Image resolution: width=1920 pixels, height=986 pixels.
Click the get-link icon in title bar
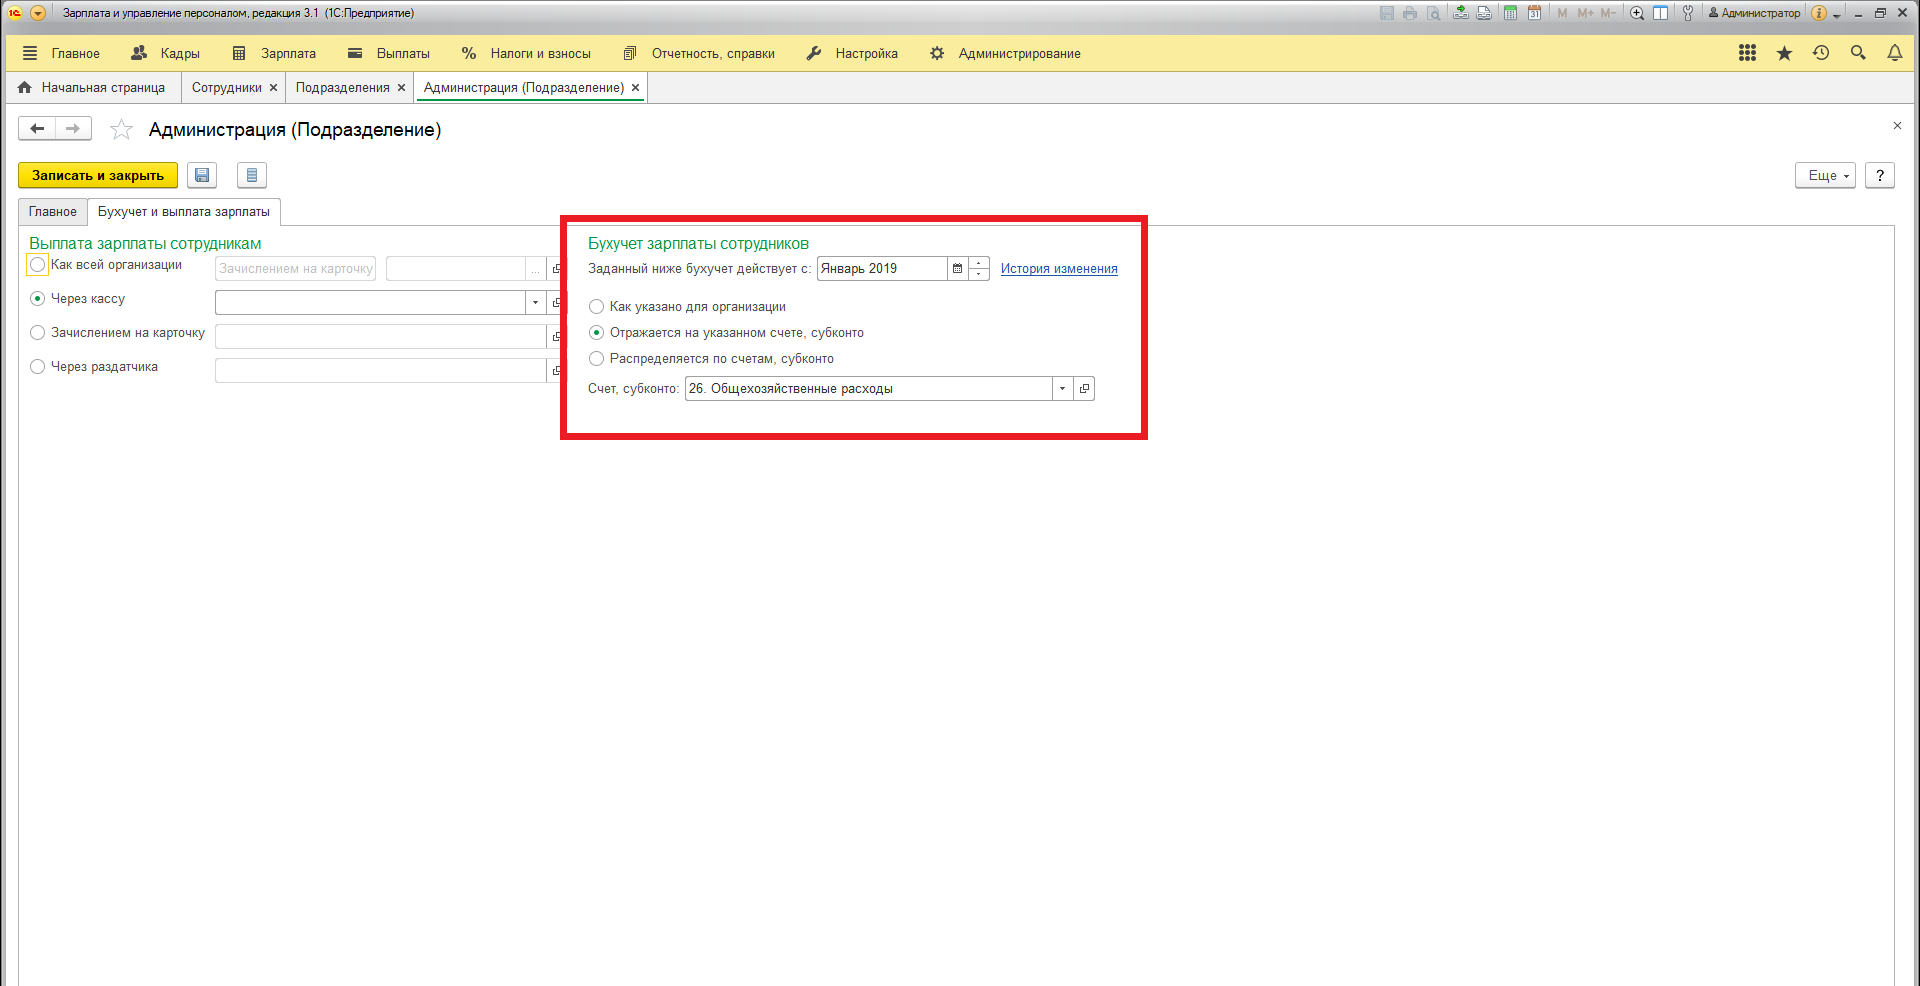tap(1461, 13)
